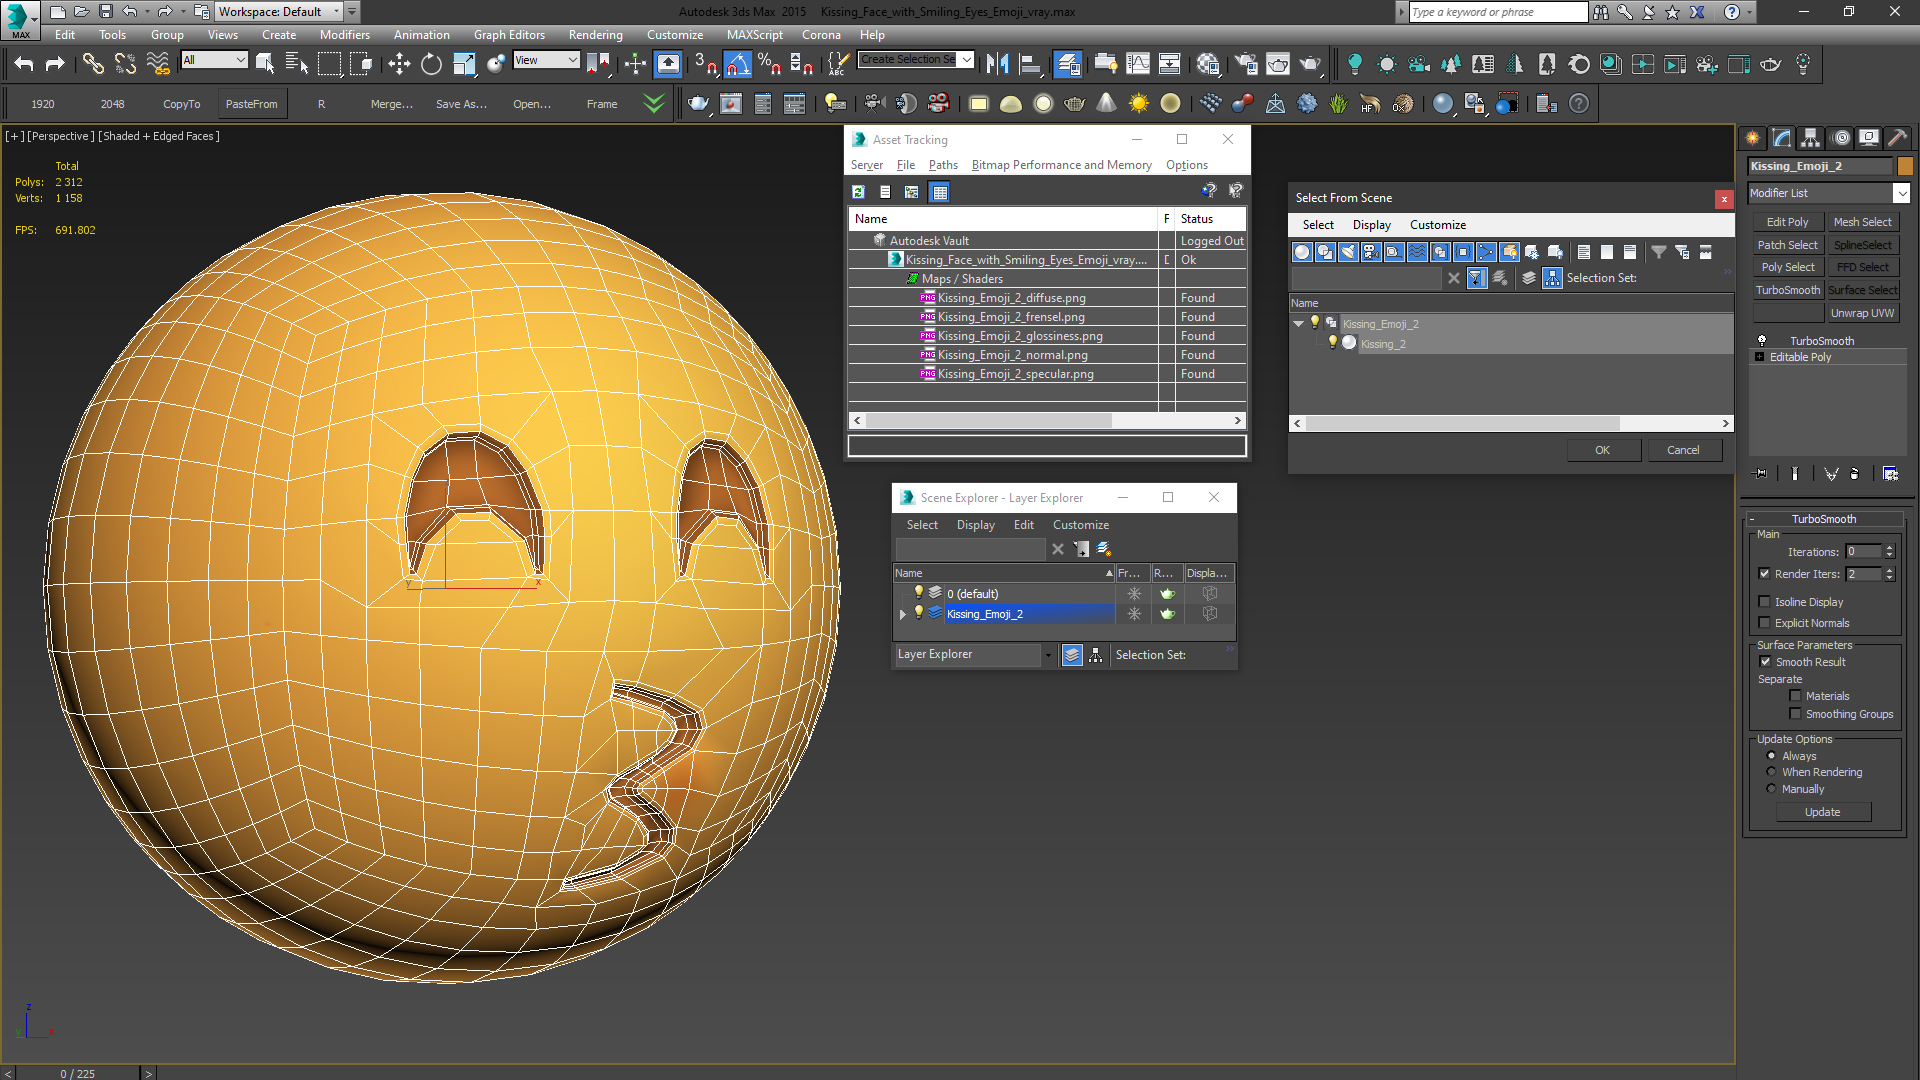
Task: Choose the Select and Move tool
Action: tap(399, 64)
